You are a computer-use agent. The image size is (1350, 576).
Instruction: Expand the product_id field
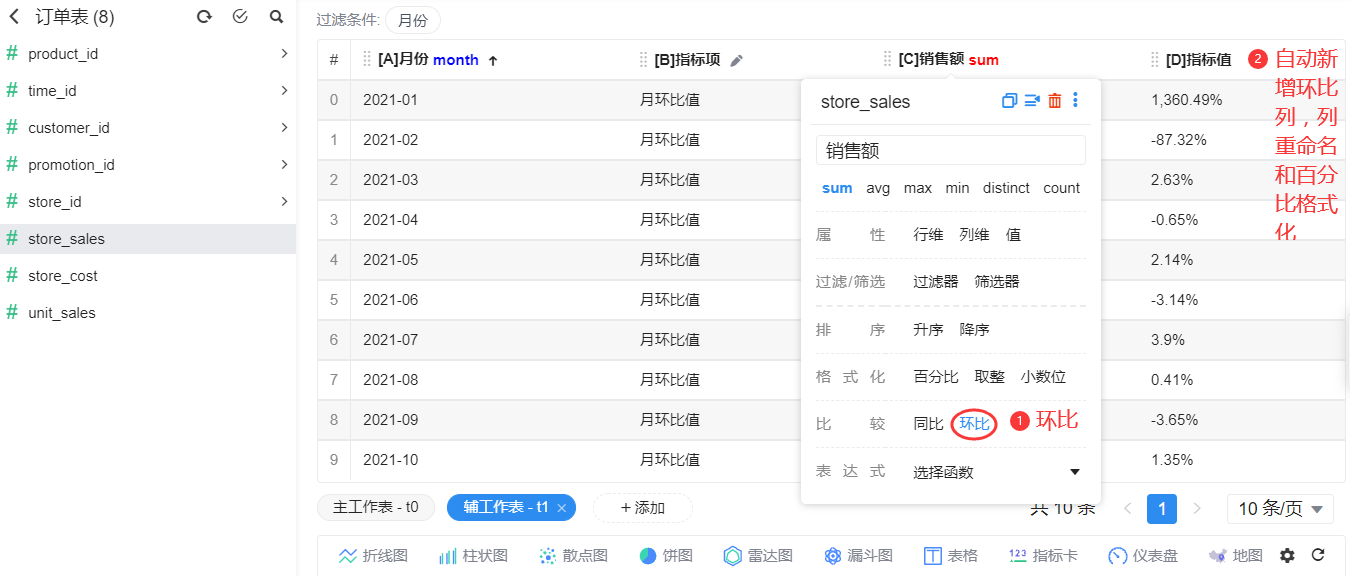coord(284,54)
